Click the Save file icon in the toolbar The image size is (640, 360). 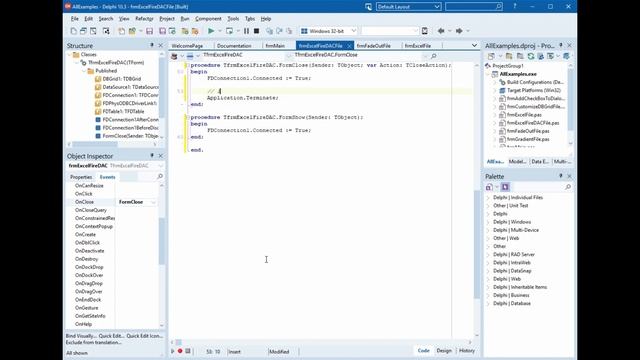(149, 31)
